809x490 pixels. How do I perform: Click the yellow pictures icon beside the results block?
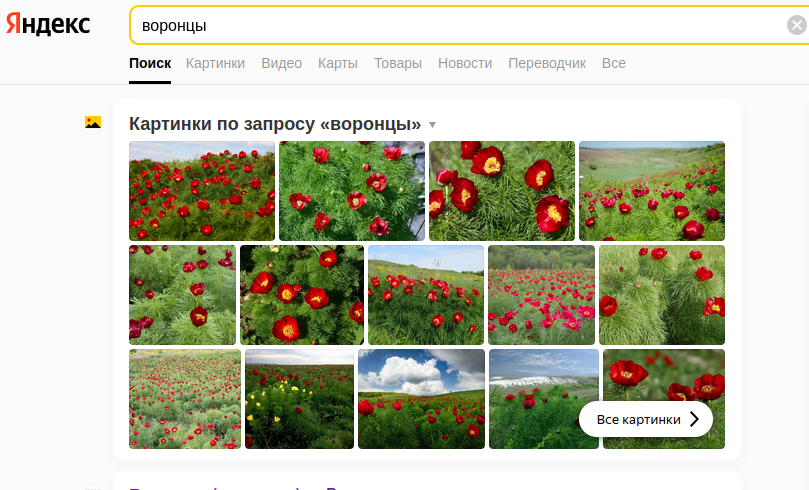click(93, 122)
